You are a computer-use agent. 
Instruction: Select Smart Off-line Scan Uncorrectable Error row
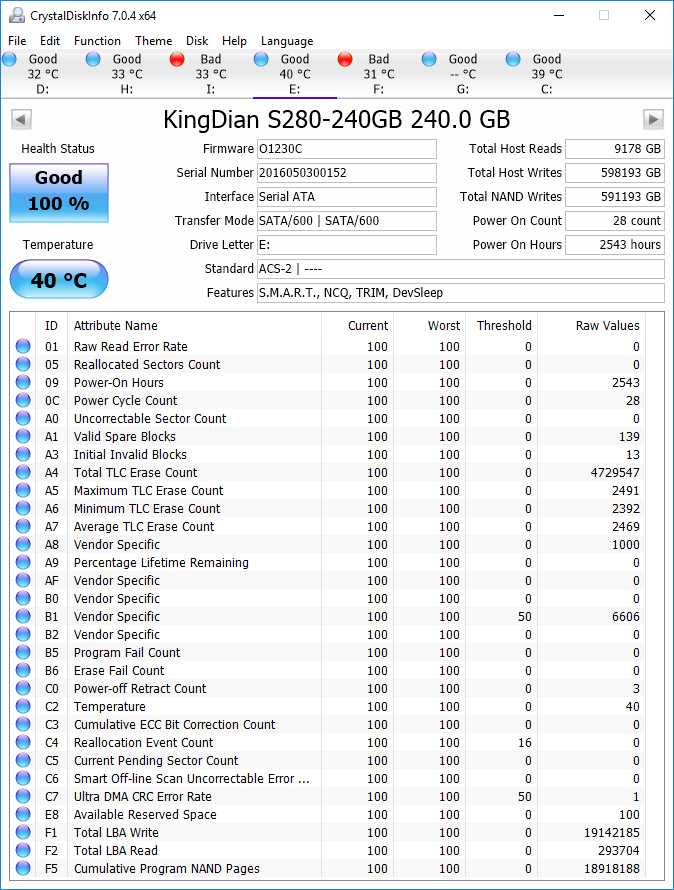328,779
